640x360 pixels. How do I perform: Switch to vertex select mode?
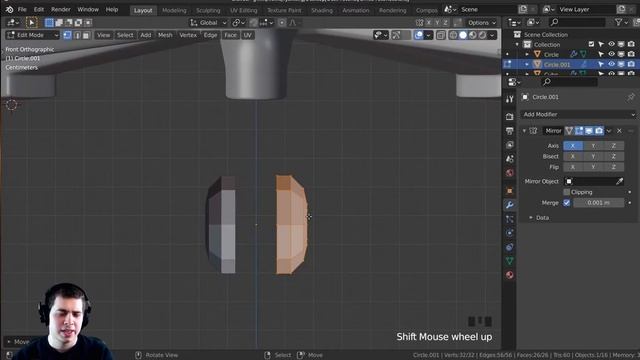click(67, 36)
